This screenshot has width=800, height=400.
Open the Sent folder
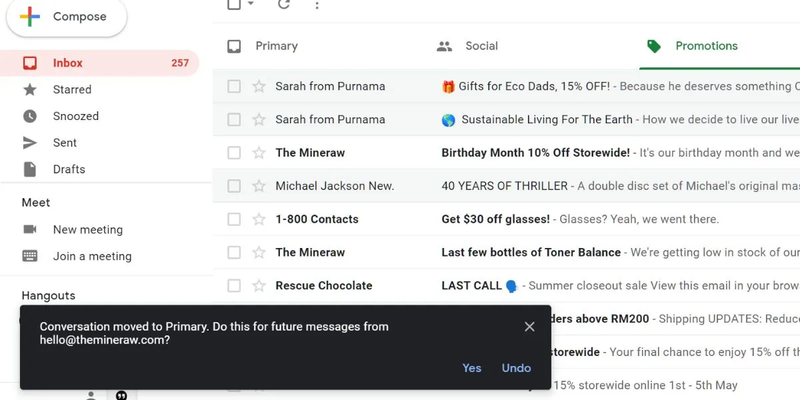[x=65, y=142]
